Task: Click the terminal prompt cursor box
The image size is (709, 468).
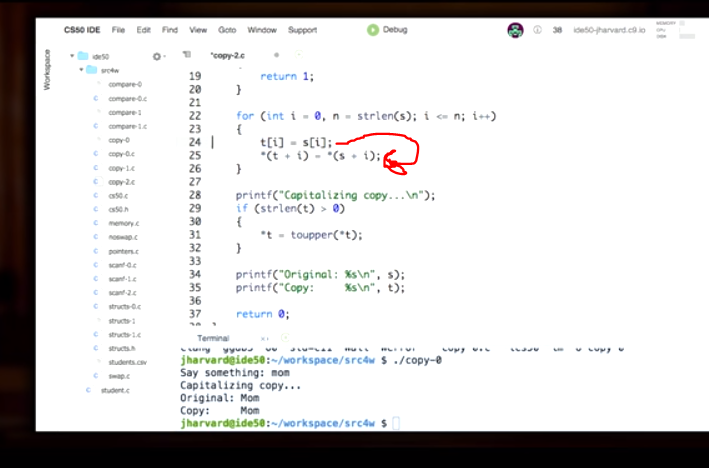Action: 396,423
